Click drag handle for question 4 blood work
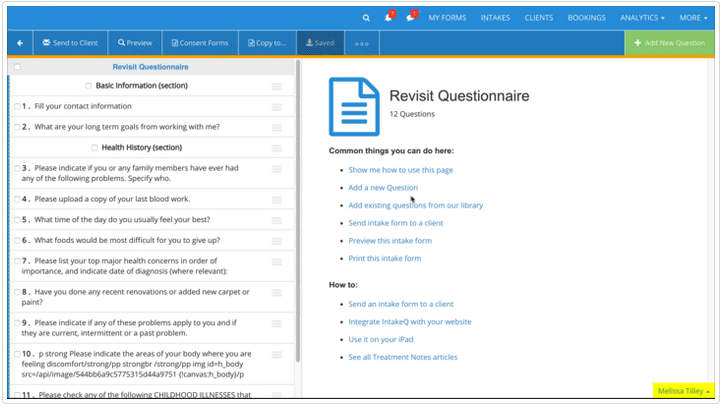This screenshot has height=408, width=724. click(277, 200)
